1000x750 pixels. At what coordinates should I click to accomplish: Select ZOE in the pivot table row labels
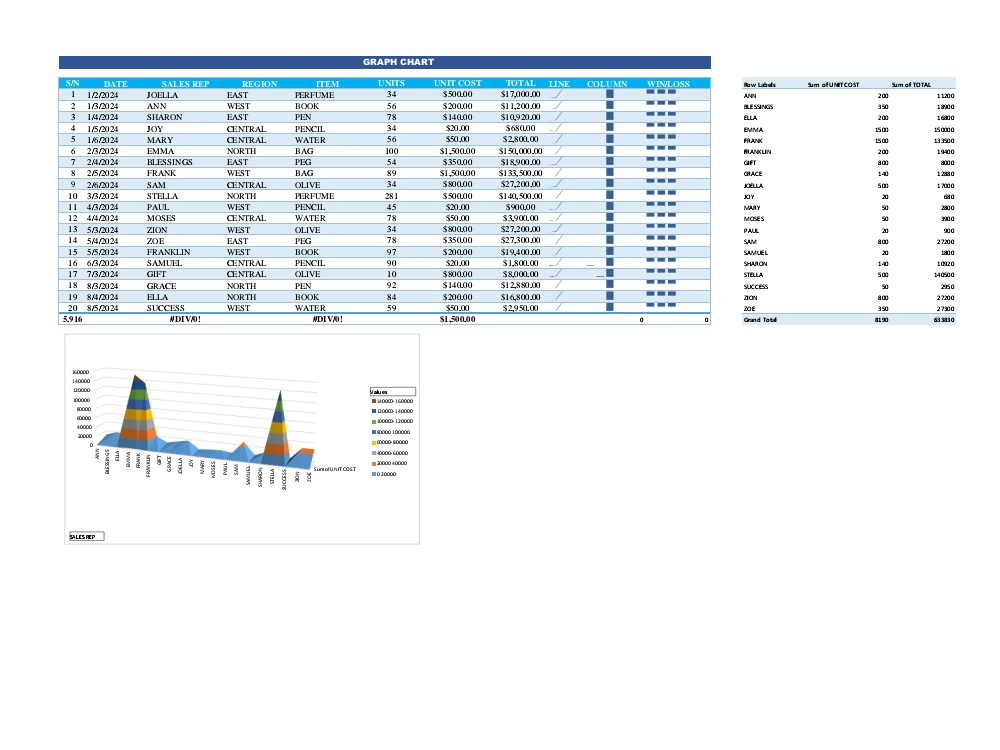coord(749,309)
